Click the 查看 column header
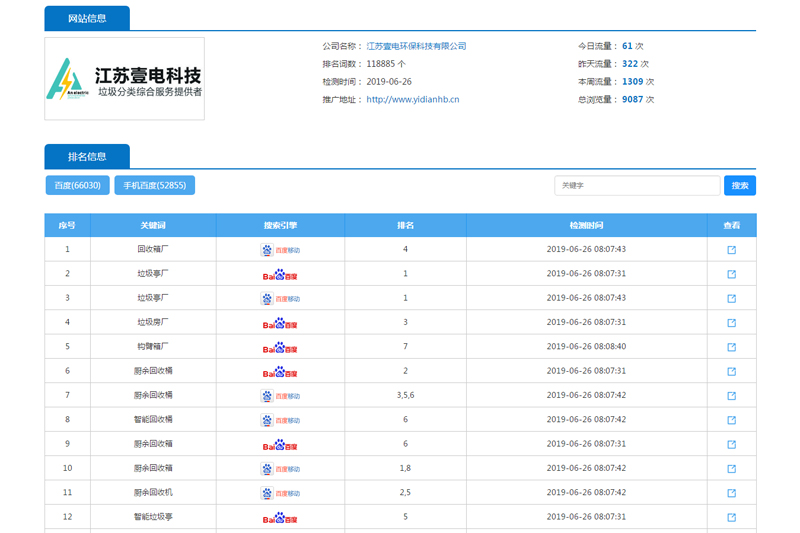Viewport: 800px width, 533px height. 732,225
